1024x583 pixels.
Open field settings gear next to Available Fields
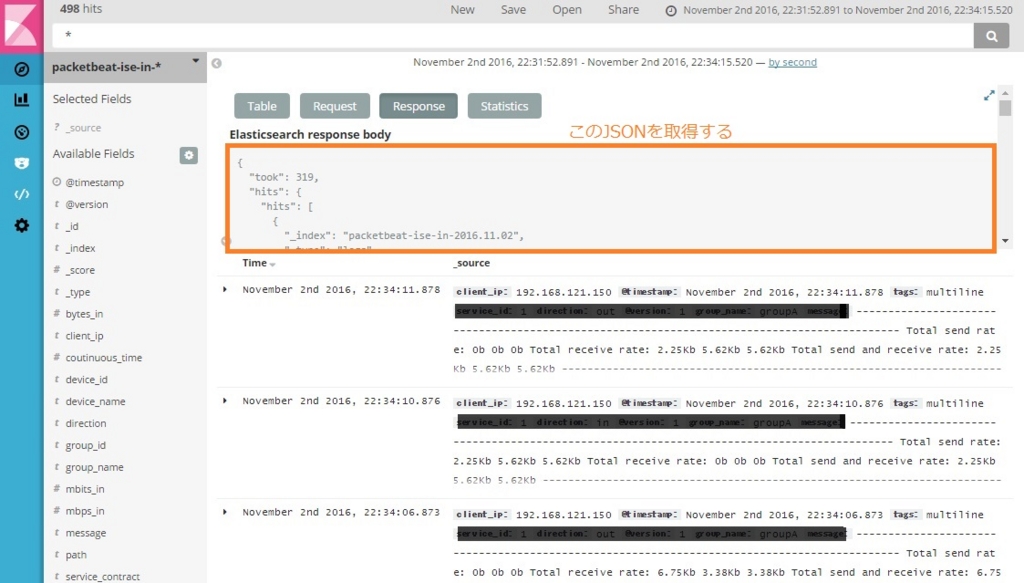pos(189,155)
